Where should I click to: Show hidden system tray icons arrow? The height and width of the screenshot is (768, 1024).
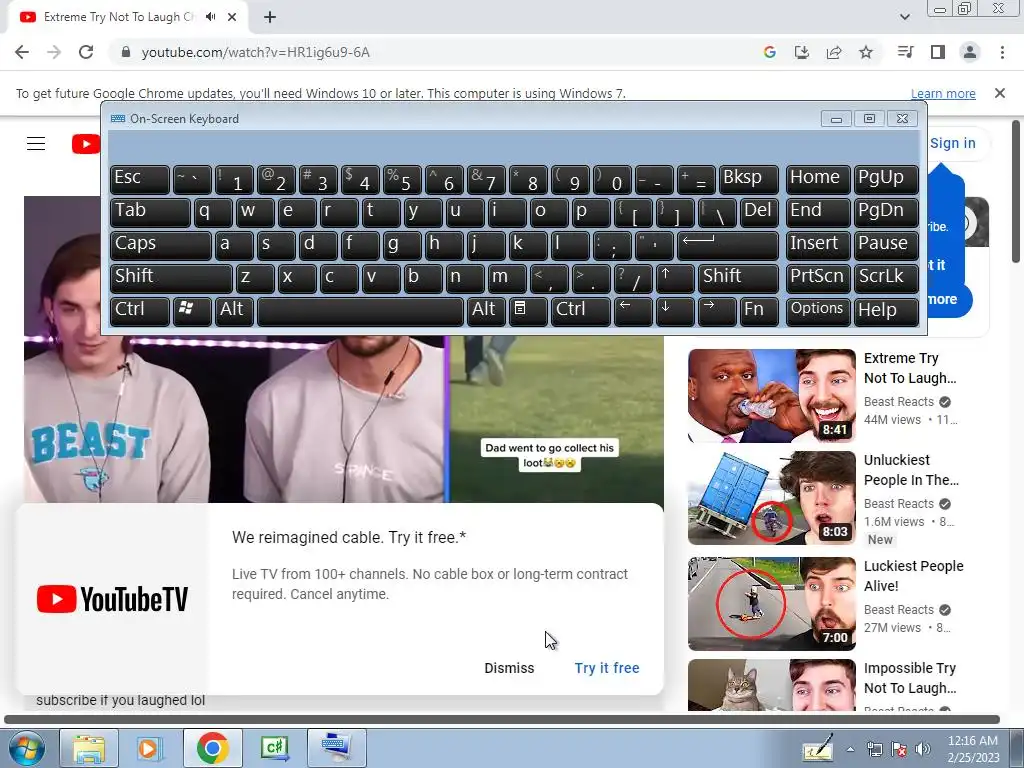tap(850, 750)
